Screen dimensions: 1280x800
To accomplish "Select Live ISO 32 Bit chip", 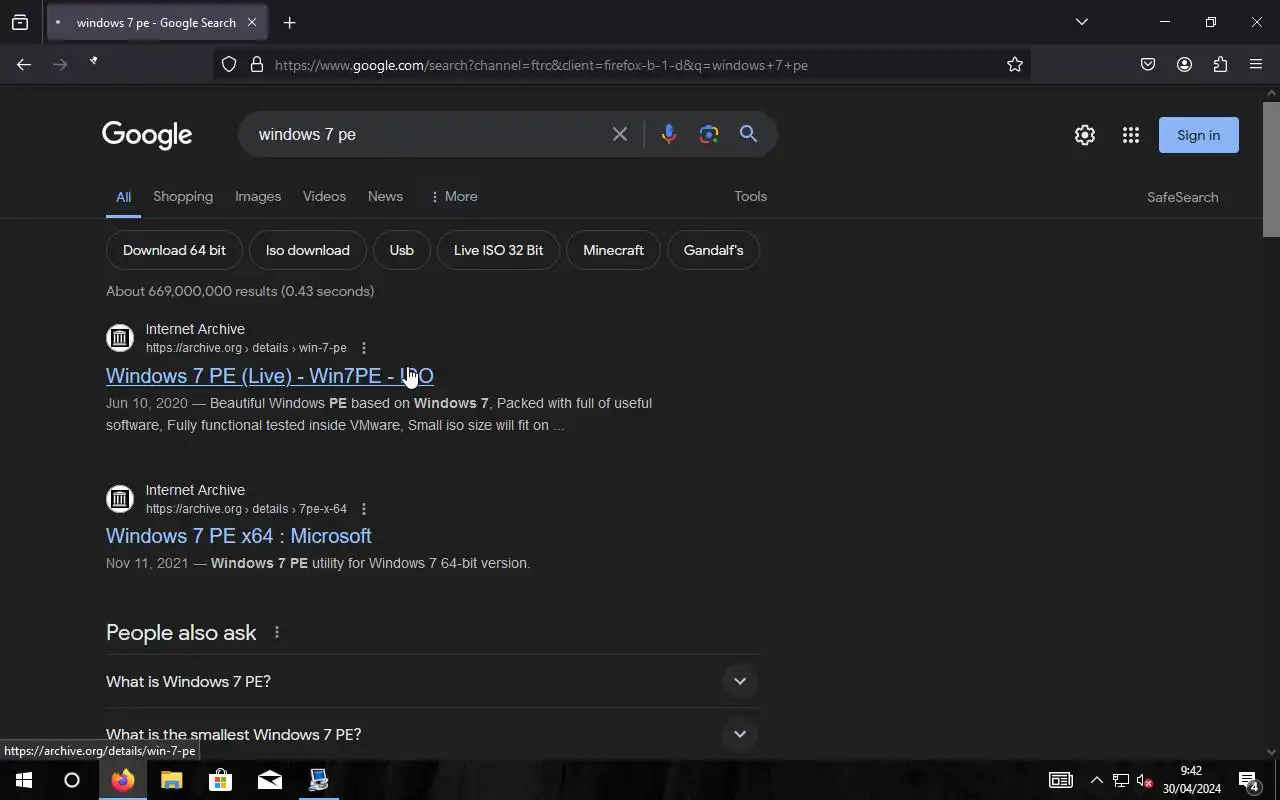I will pyautogui.click(x=498, y=250).
